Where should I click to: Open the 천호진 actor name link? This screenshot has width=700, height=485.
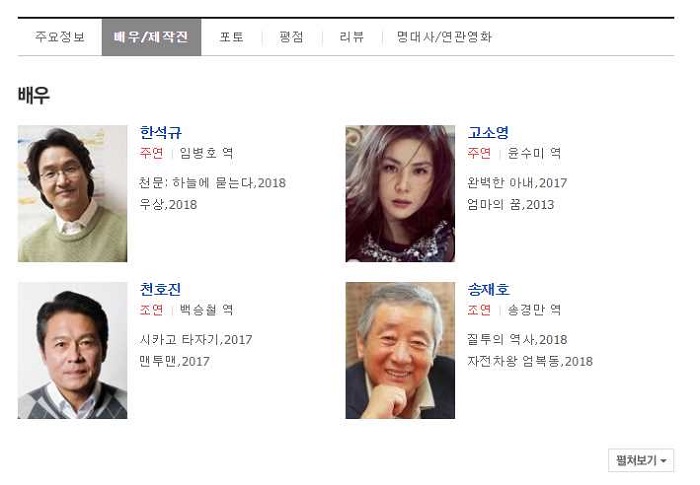coord(160,289)
